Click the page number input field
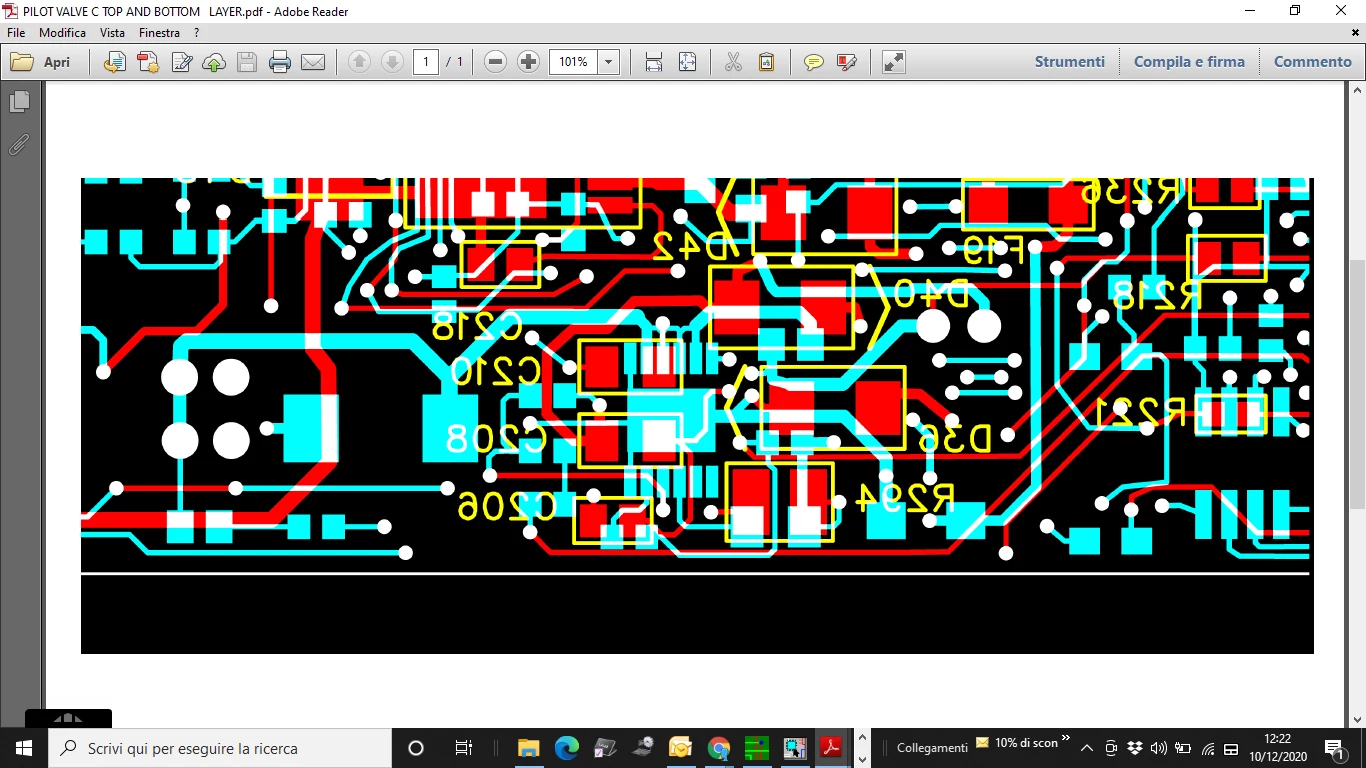This screenshot has height=768, width=1366. coord(426,62)
